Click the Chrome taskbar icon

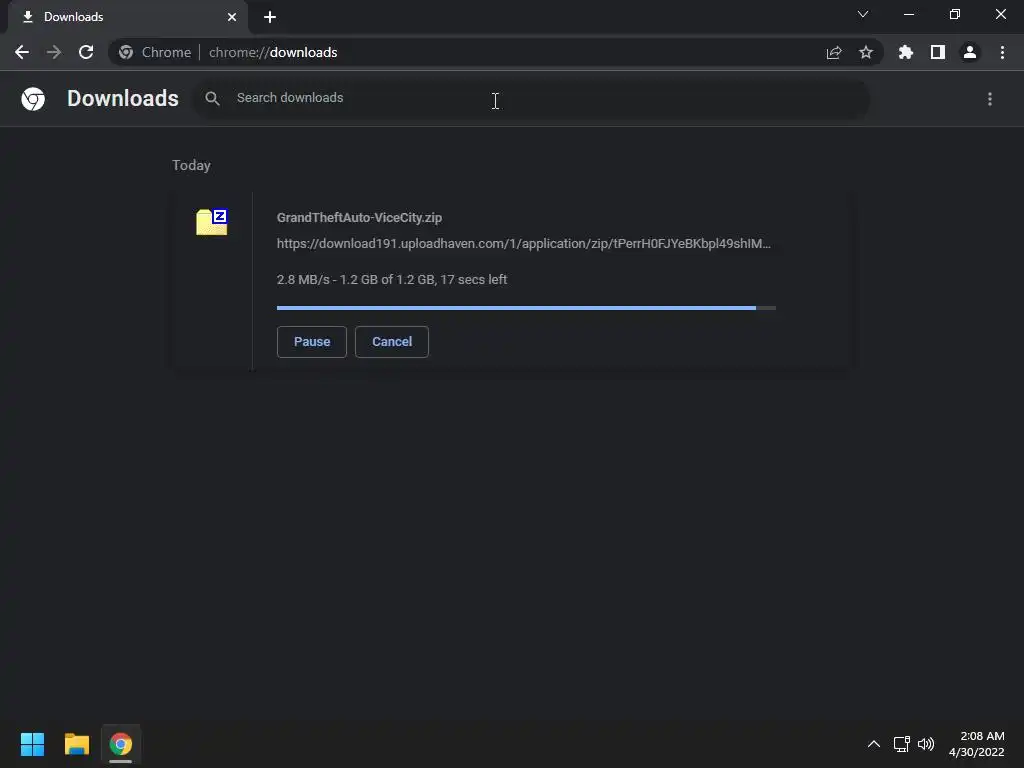click(x=121, y=744)
